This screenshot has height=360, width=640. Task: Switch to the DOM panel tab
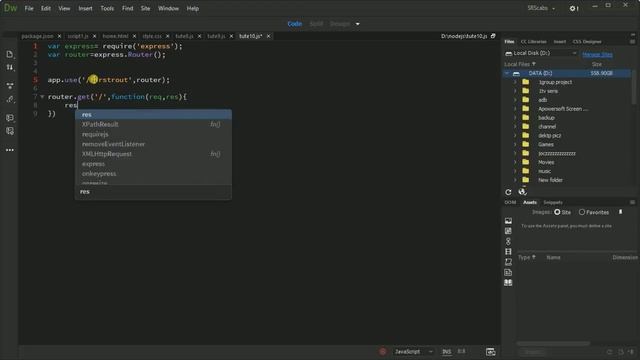510,202
